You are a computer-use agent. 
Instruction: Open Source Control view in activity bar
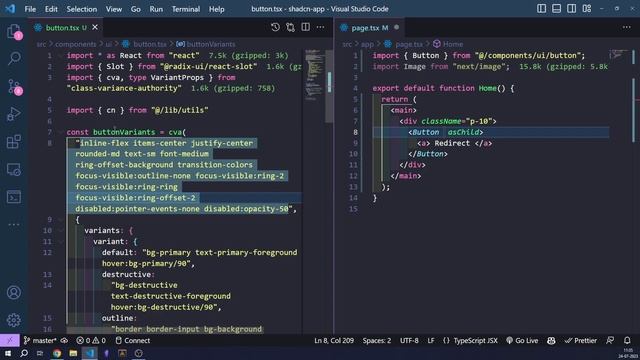(x=14, y=87)
